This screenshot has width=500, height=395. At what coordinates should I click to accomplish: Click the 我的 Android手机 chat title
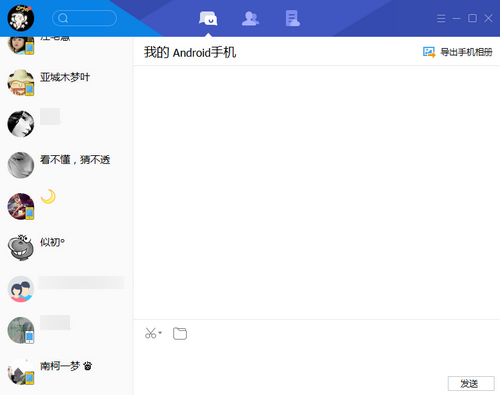(x=190, y=52)
